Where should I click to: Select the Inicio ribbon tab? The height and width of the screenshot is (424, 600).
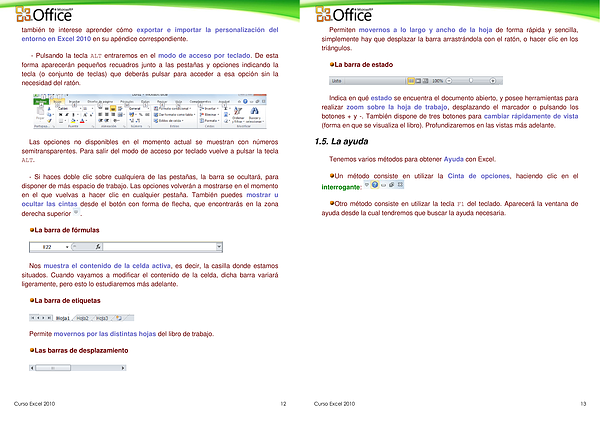click(x=57, y=101)
